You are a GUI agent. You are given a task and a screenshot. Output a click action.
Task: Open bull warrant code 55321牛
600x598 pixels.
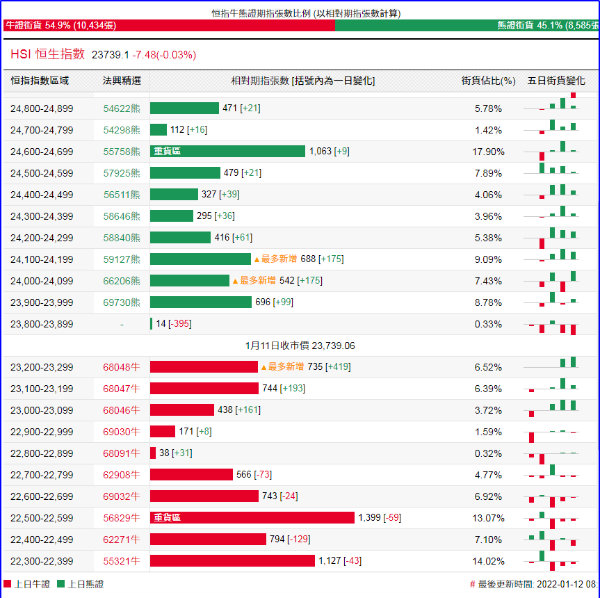point(122,561)
